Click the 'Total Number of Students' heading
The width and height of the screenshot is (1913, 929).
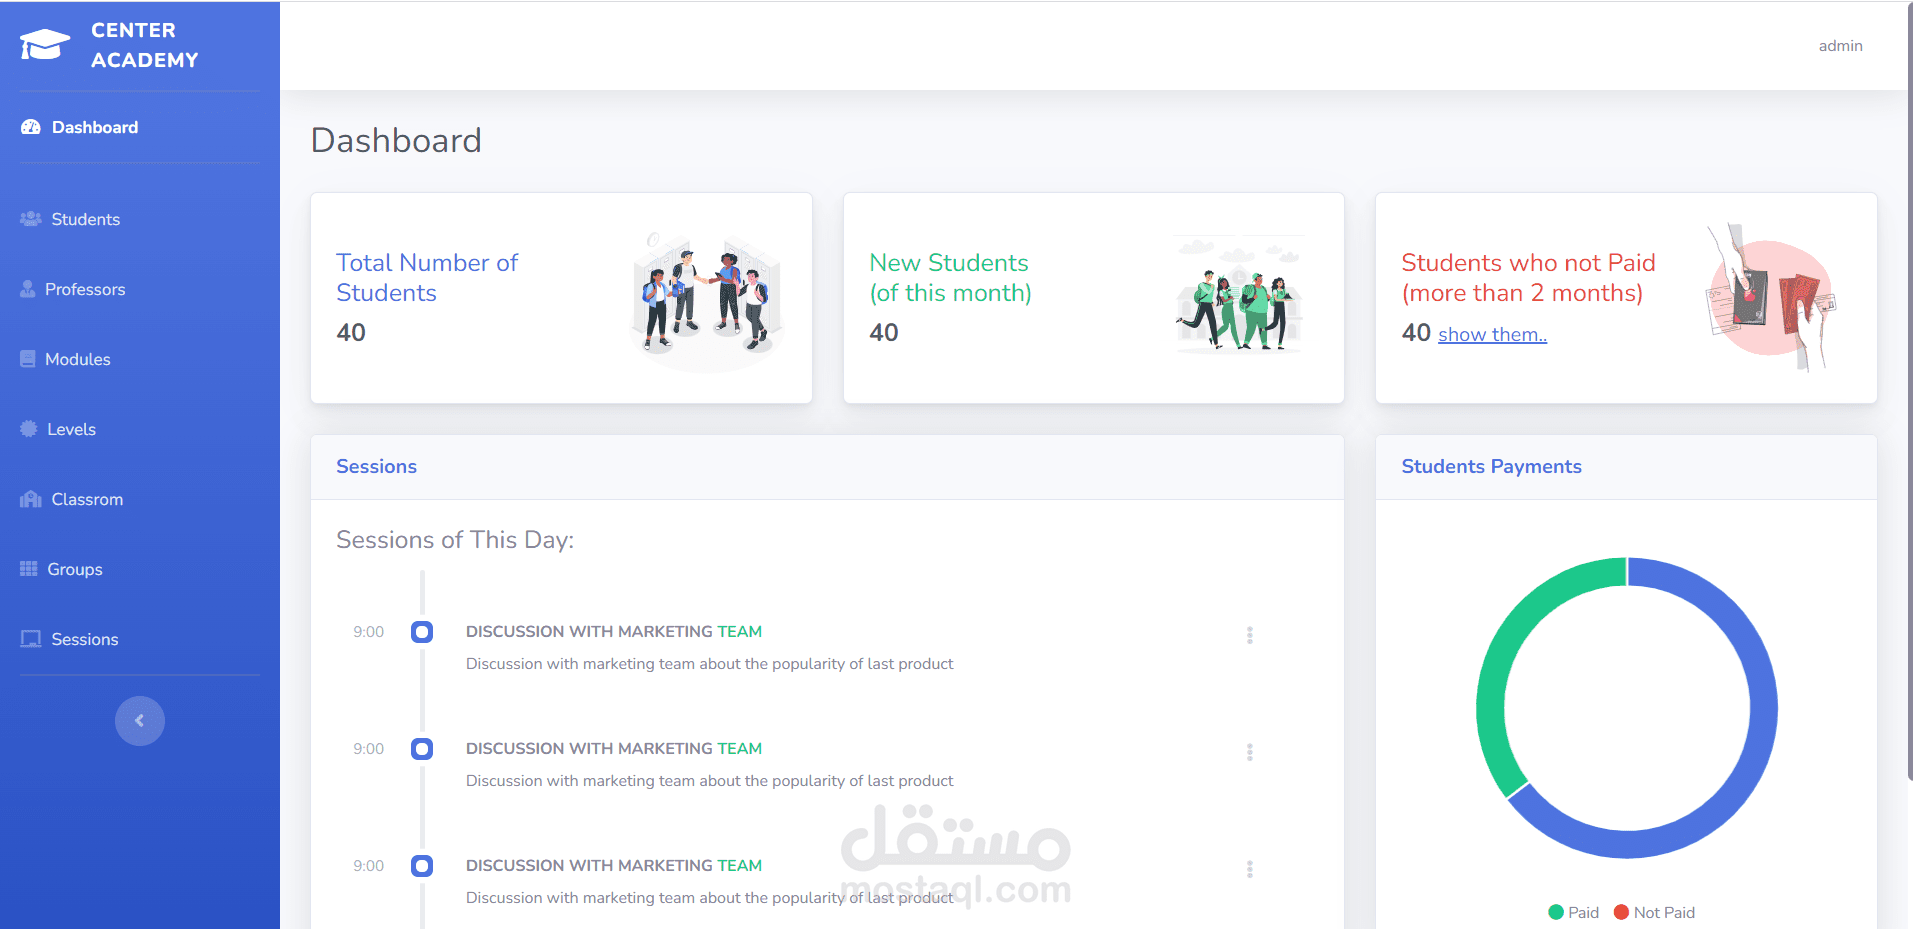point(427,278)
